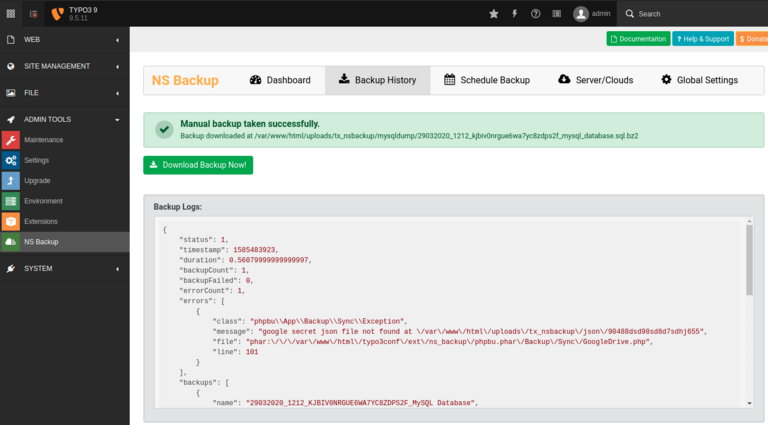Open the Environment module
Viewport: 768px width, 425px height.
click(43, 201)
